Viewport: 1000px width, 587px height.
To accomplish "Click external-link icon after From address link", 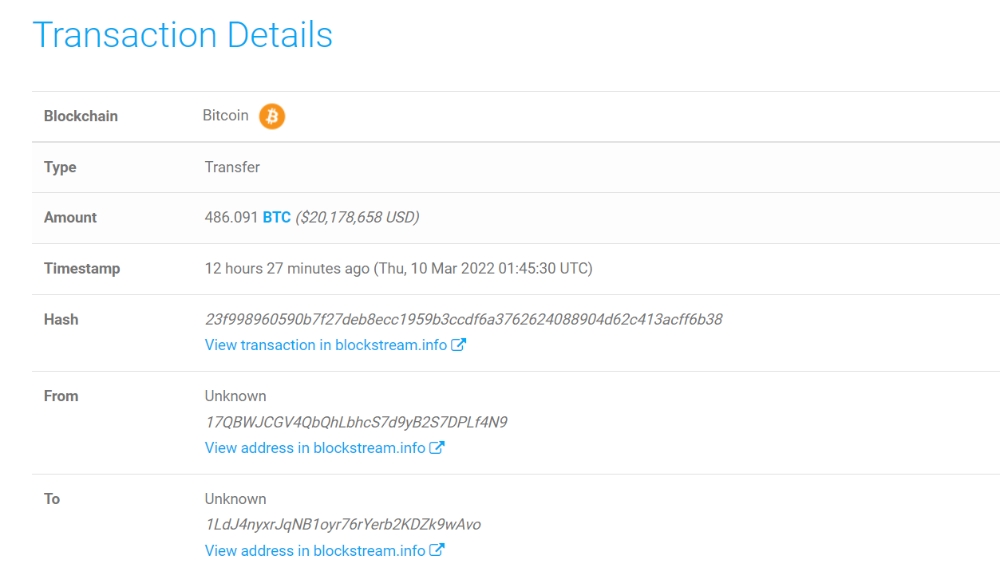I will (x=437, y=447).
